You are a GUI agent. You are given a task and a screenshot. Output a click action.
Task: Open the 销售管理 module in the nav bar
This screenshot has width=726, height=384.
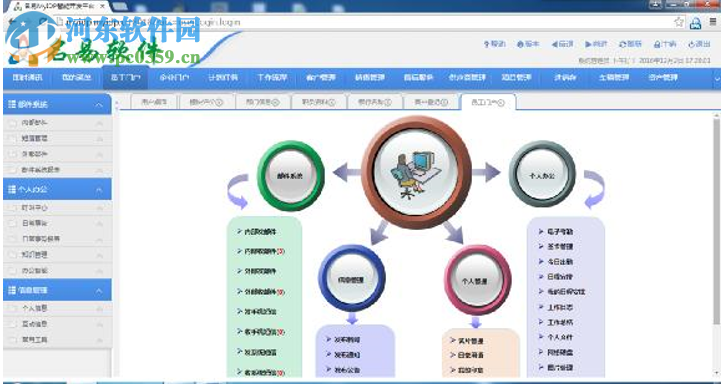[370, 78]
